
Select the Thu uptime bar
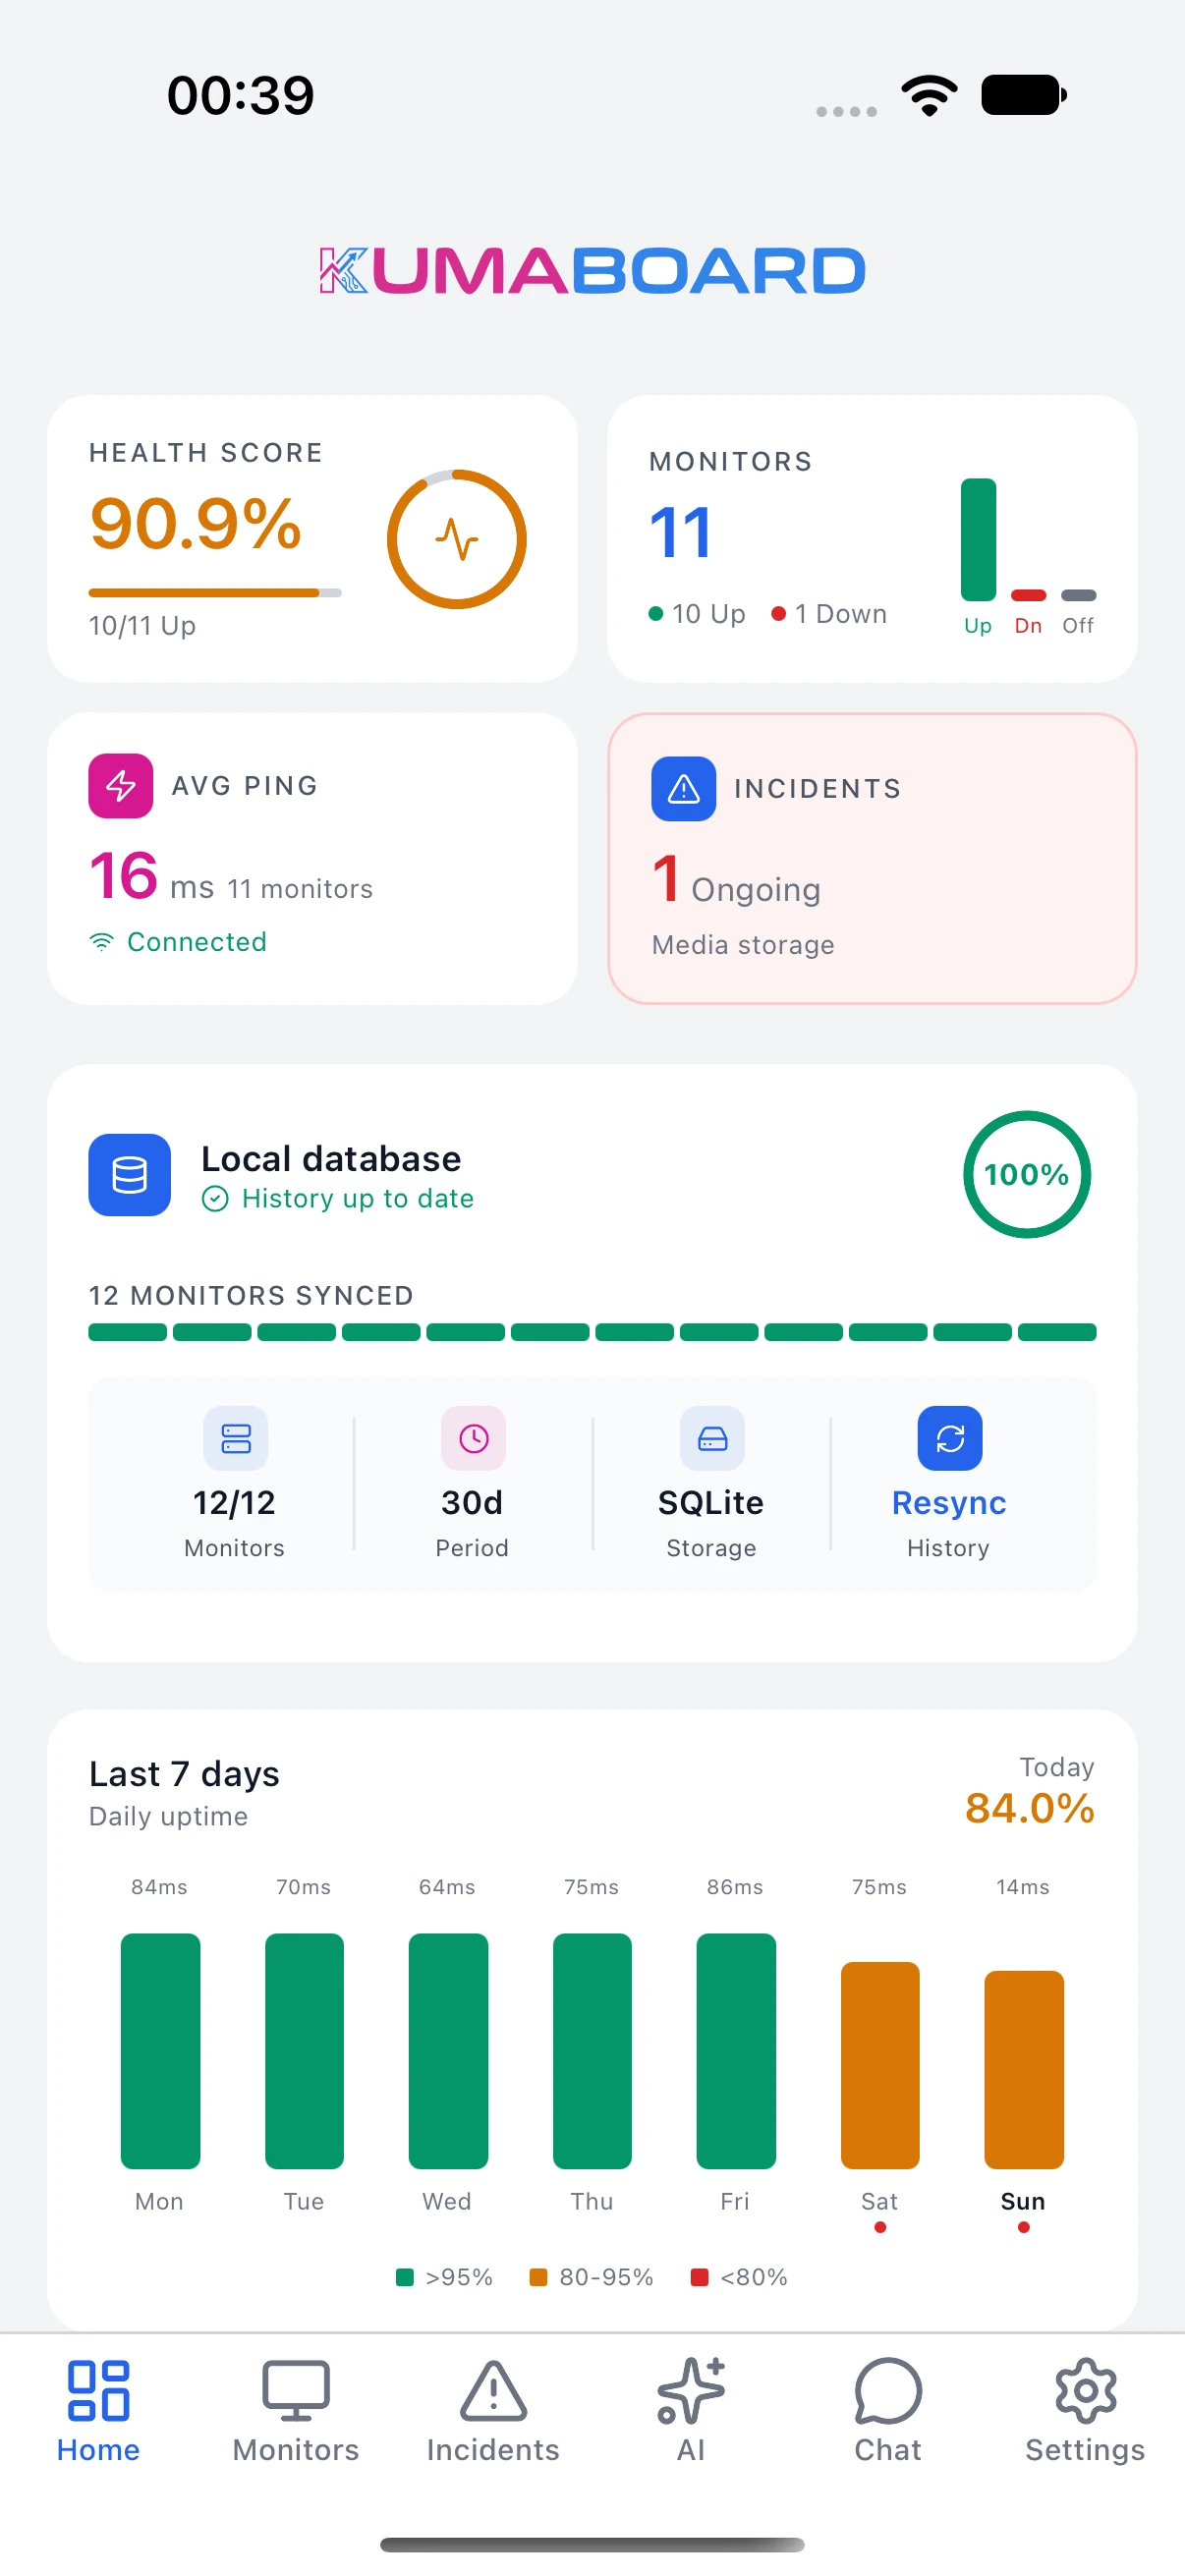(592, 2051)
